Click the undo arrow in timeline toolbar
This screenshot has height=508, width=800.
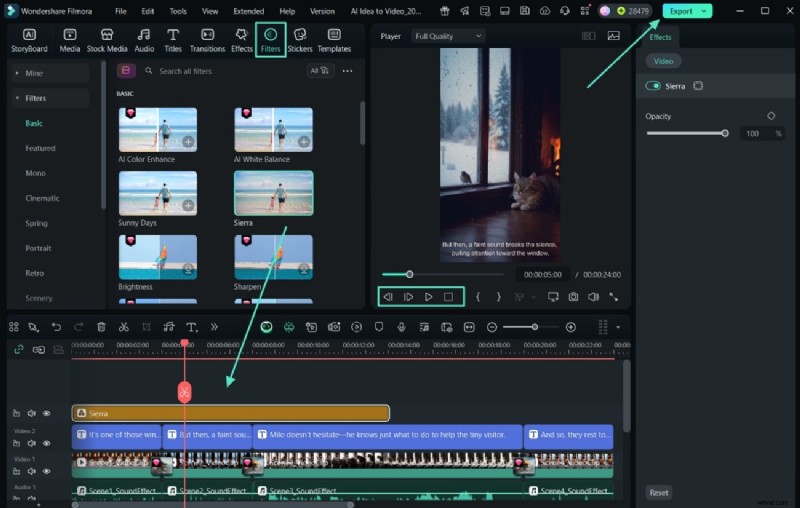(56, 327)
